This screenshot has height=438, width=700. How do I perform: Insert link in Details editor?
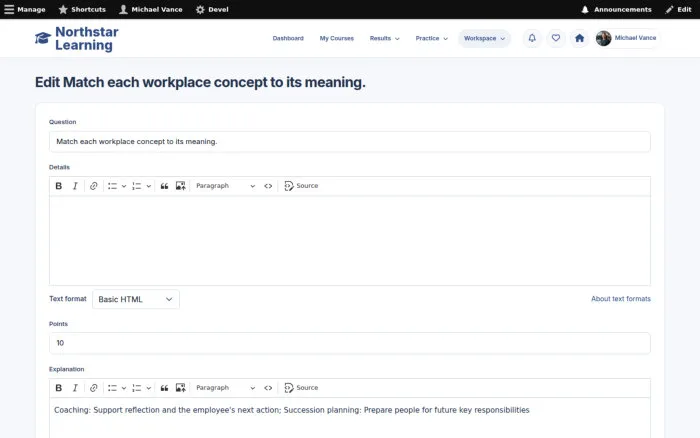[93, 186]
